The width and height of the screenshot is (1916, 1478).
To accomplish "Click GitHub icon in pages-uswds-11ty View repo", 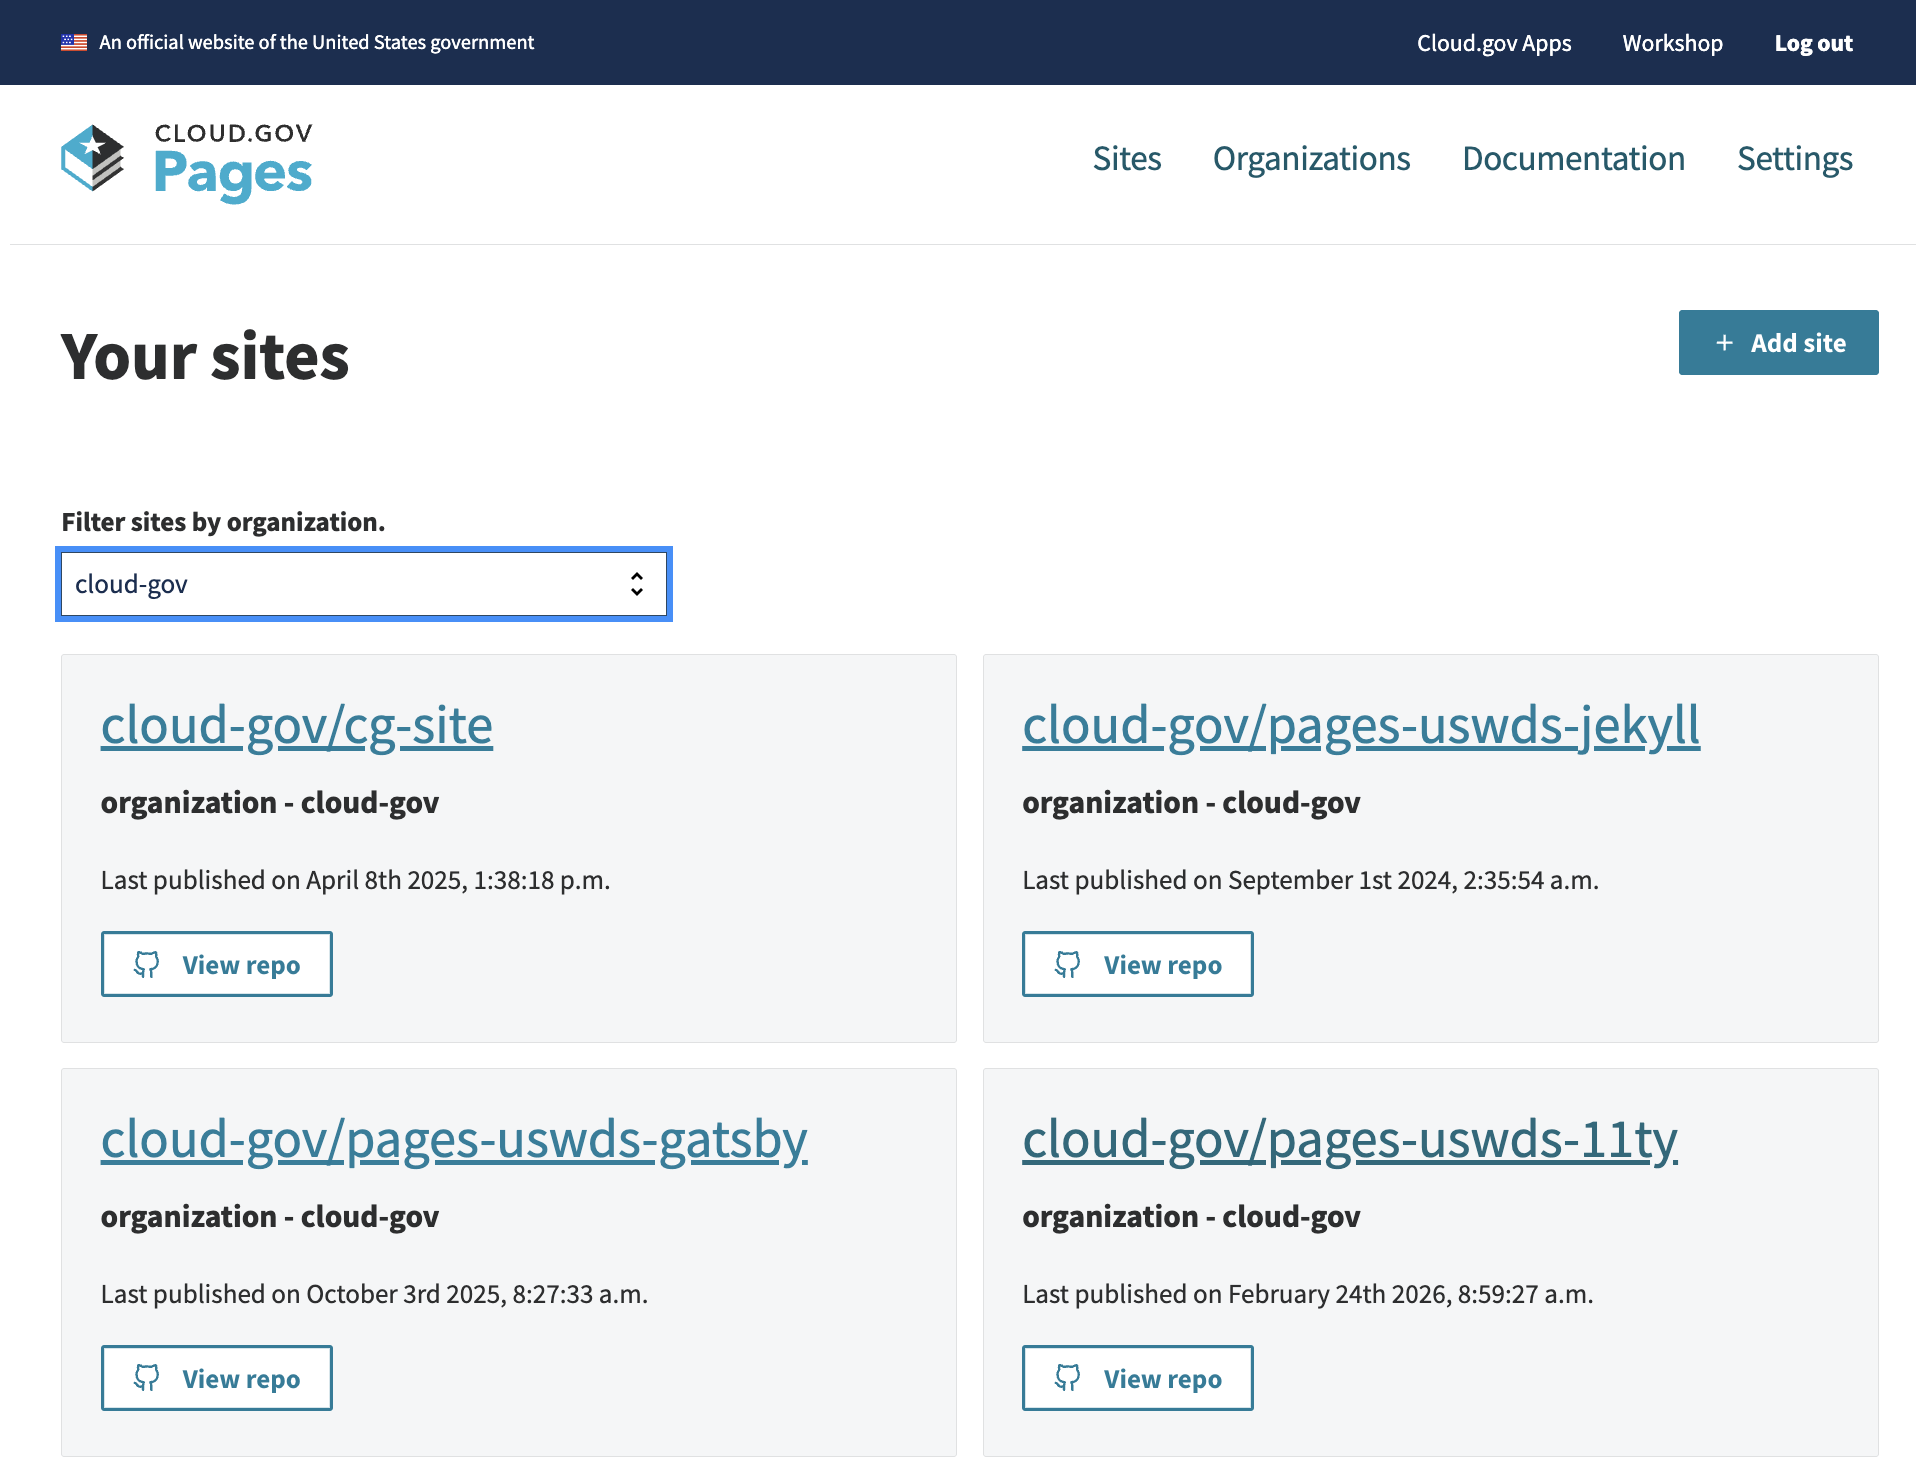I will (1068, 1378).
